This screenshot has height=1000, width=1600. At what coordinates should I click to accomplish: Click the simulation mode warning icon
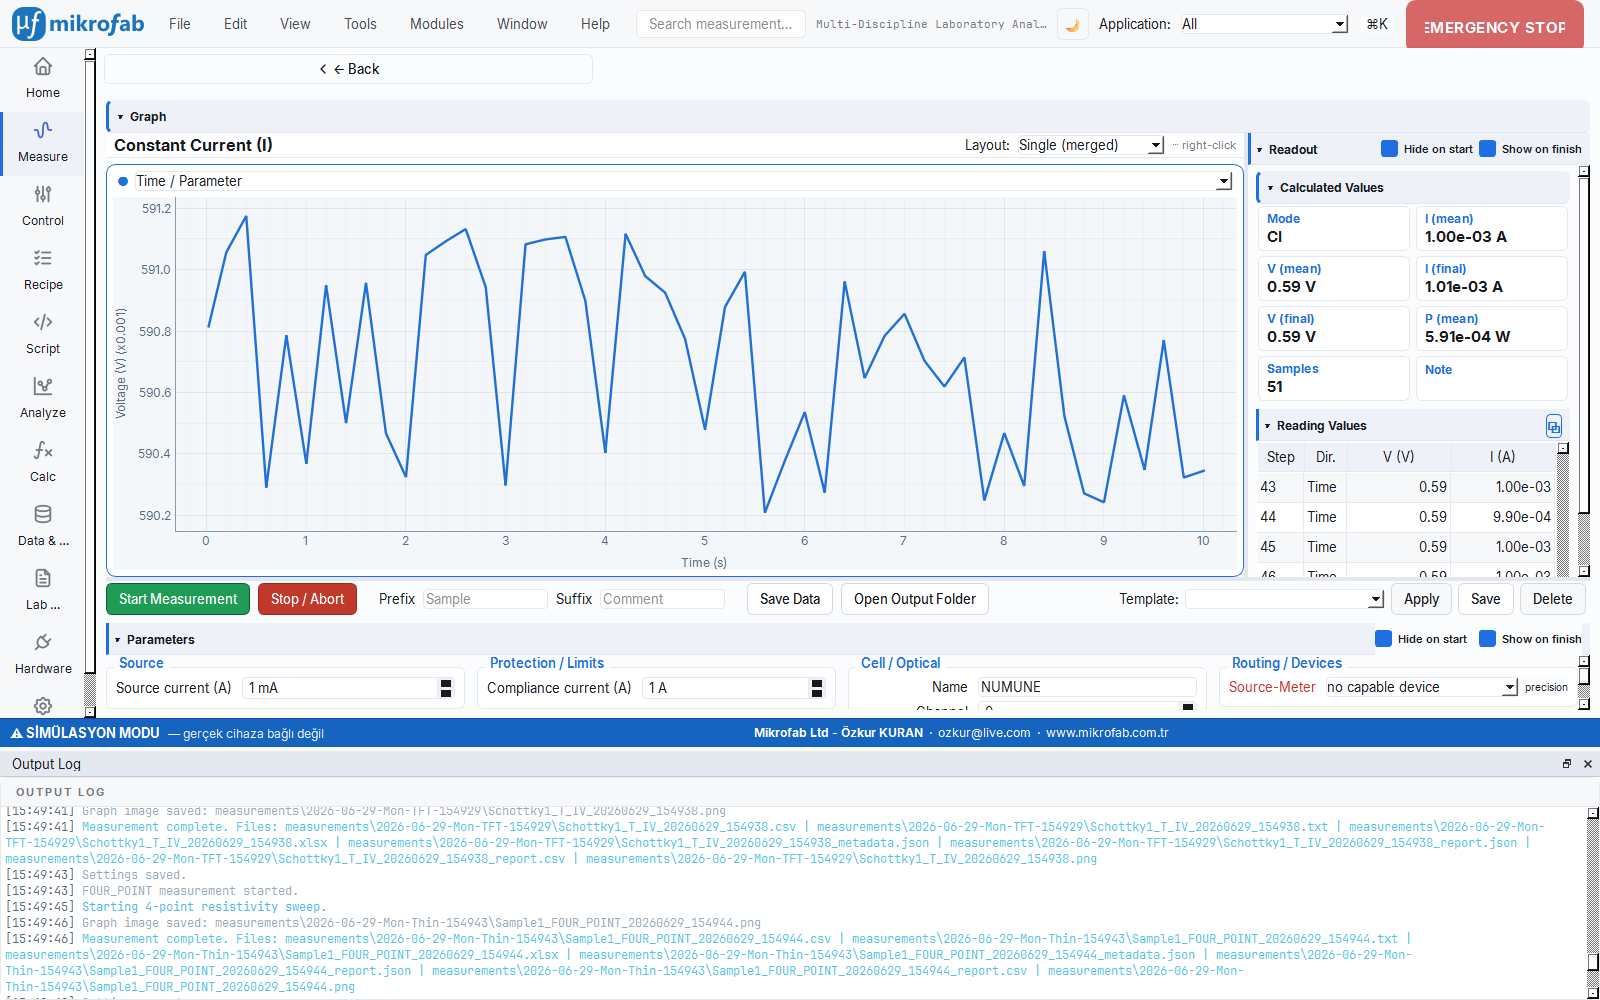[16, 733]
